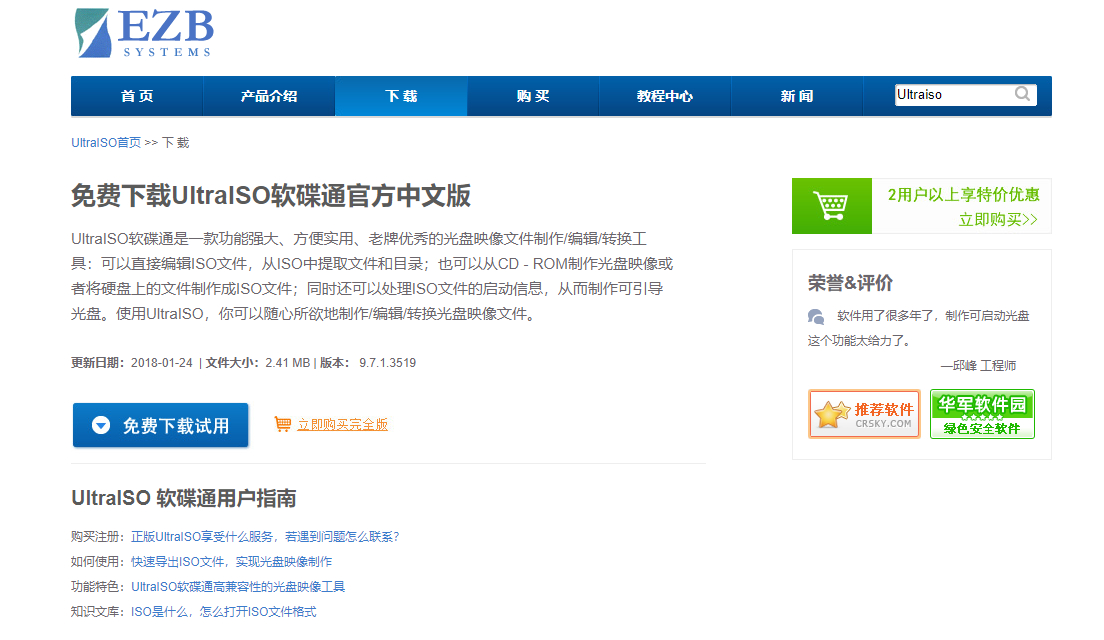Open the 华军软件园 绿色安全软件 badge
Screen dimensions: 1104x640
point(982,414)
